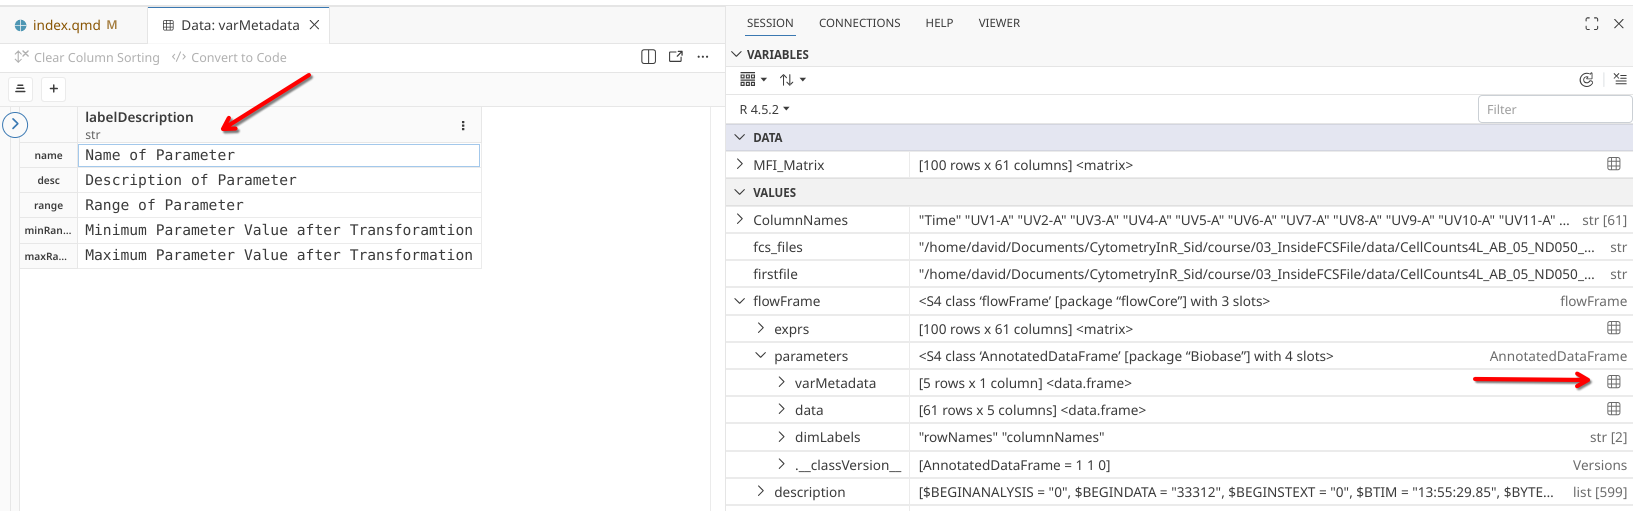The width and height of the screenshot is (1633, 511).
Task: Maximize the session panel view
Action: (1591, 23)
